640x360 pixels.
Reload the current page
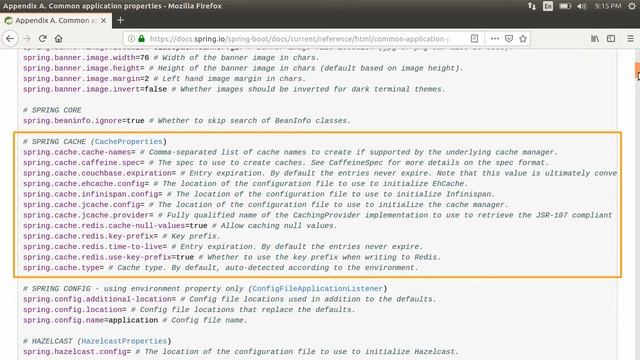tap(42, 39)
